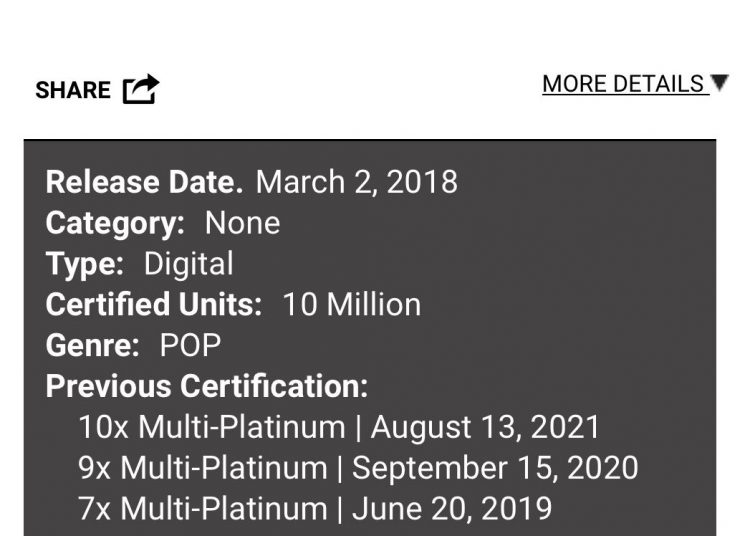Click the March 2, 2018 date value
Viewport: 750px width, 536px height.
(x=356, y=182)
